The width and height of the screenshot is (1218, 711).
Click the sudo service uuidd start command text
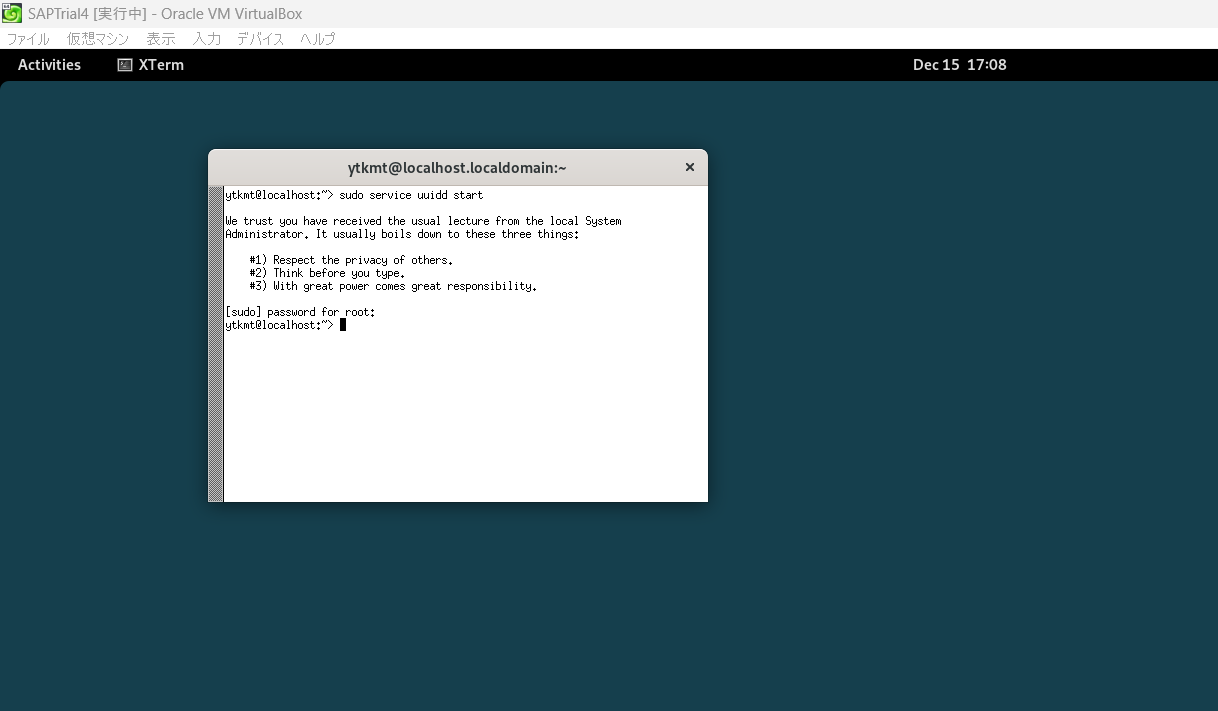point(410,194)
